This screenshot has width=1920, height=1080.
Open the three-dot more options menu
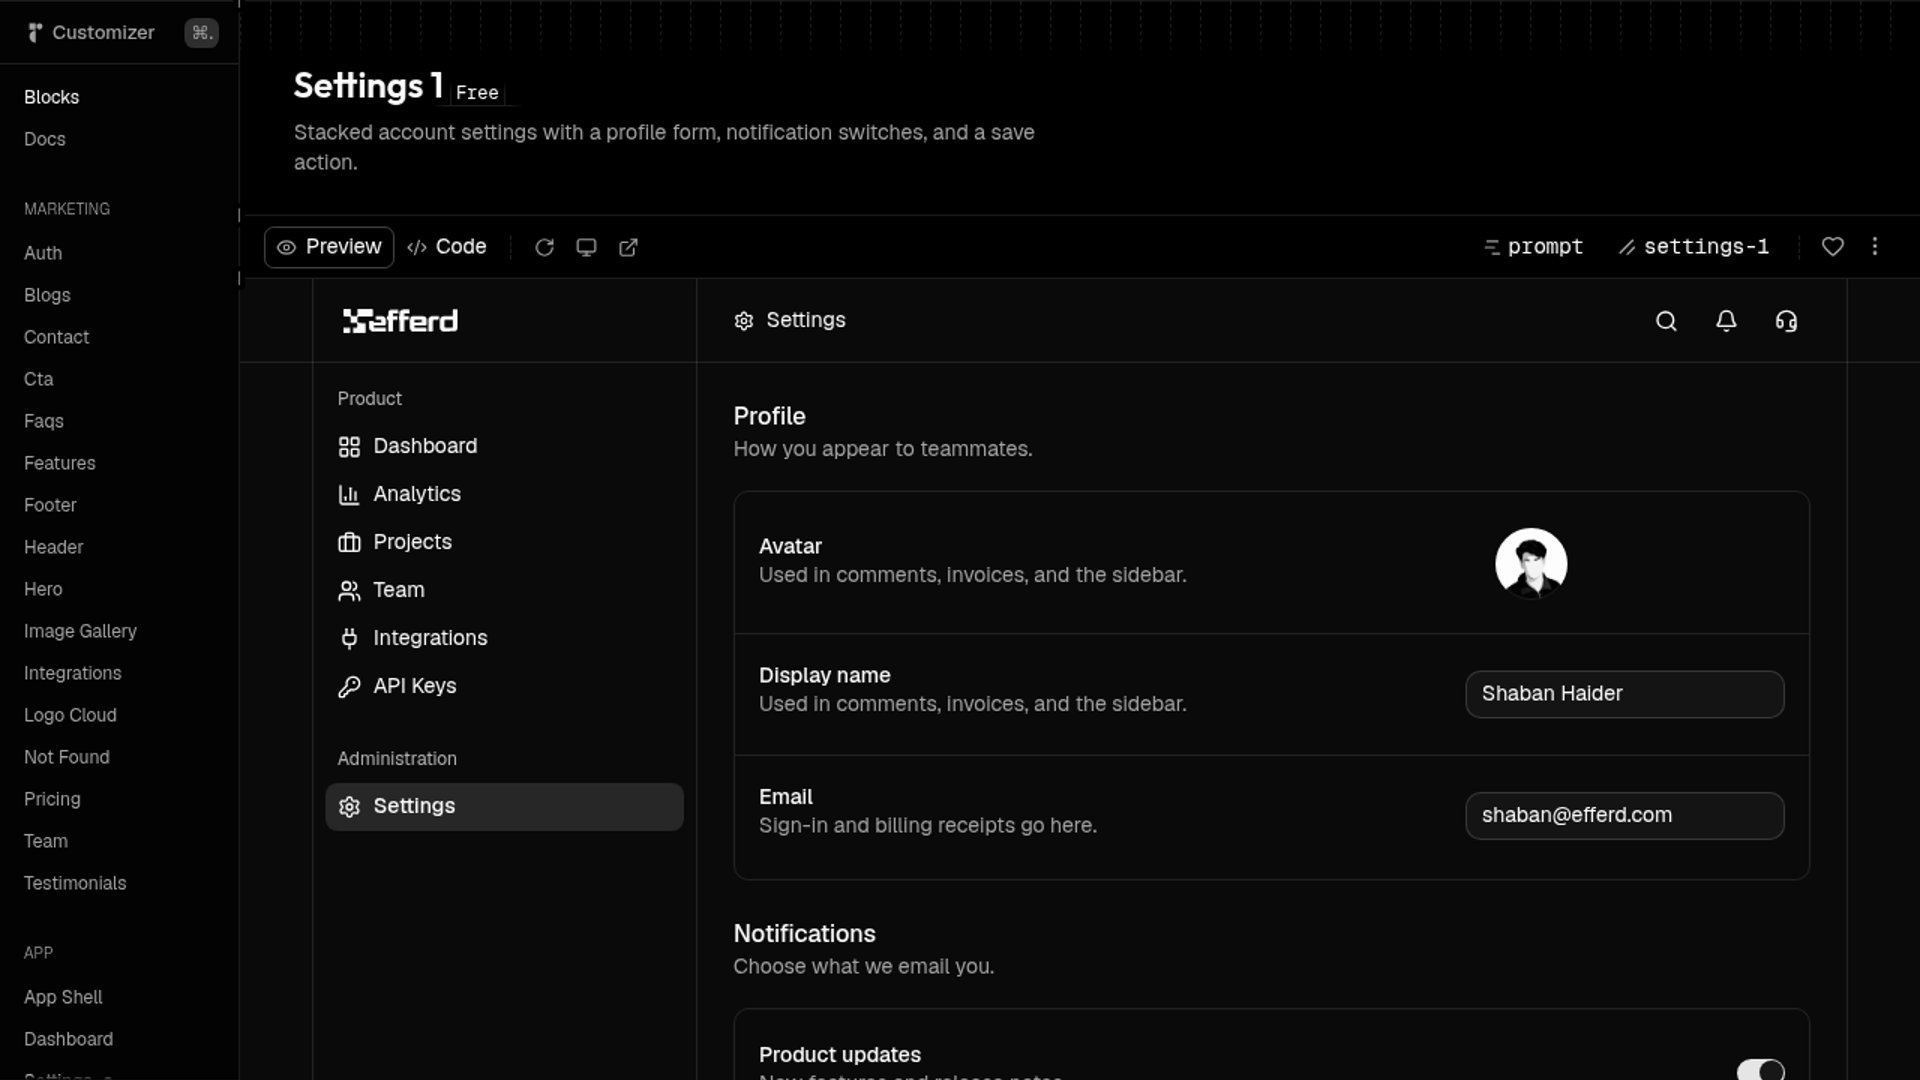(x=1875, y=246)
